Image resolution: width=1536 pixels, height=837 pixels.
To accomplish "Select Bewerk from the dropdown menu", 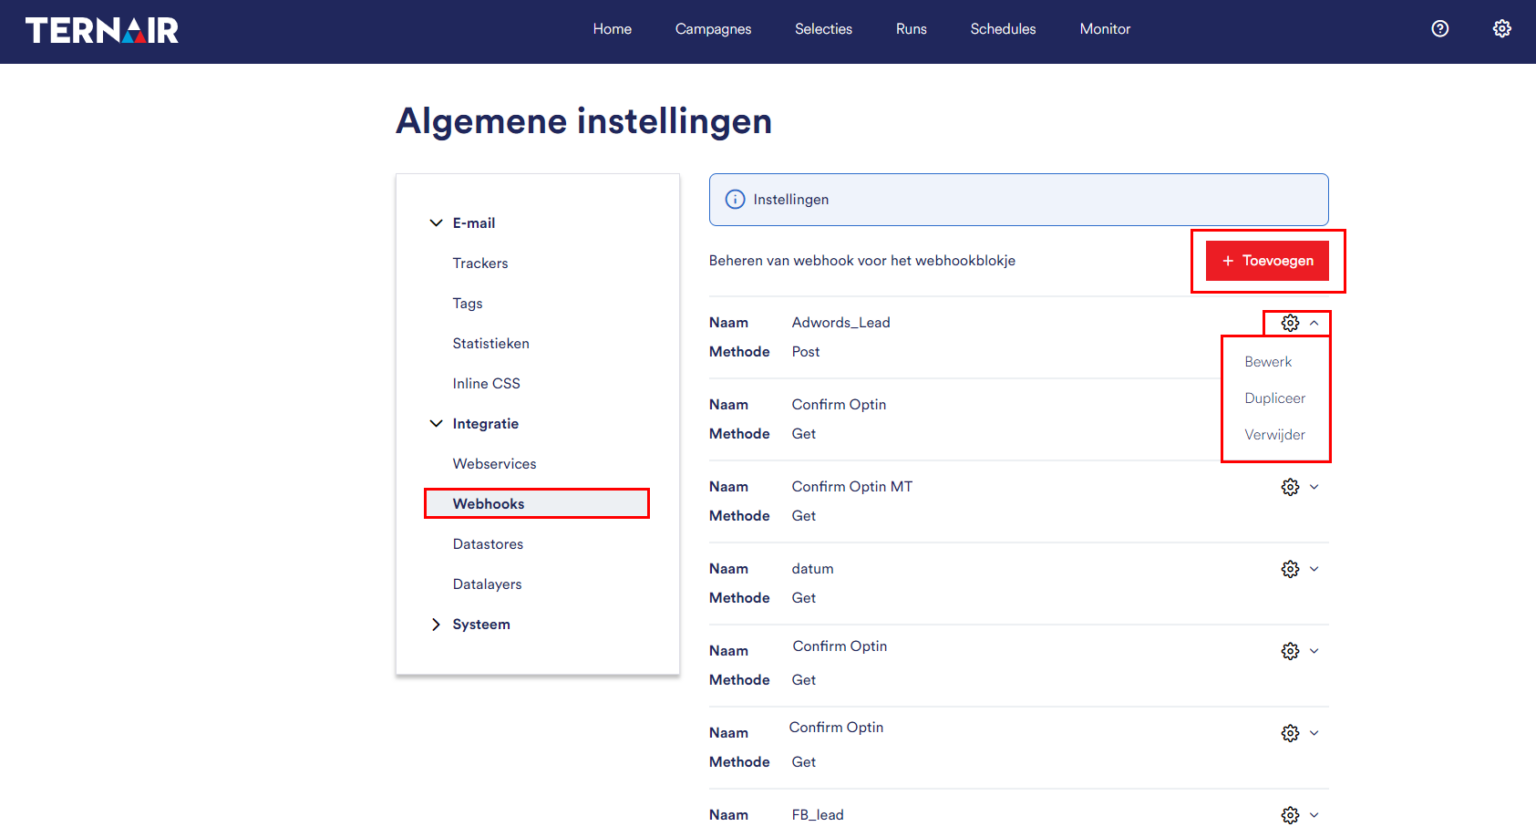I will click(x=1268, y=362).
